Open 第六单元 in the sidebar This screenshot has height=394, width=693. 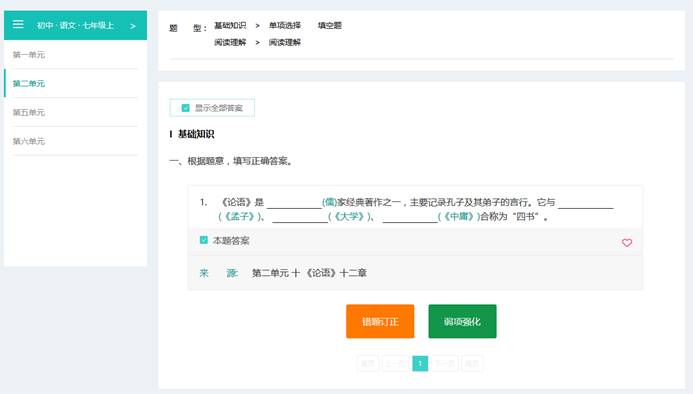pos(29,141)
